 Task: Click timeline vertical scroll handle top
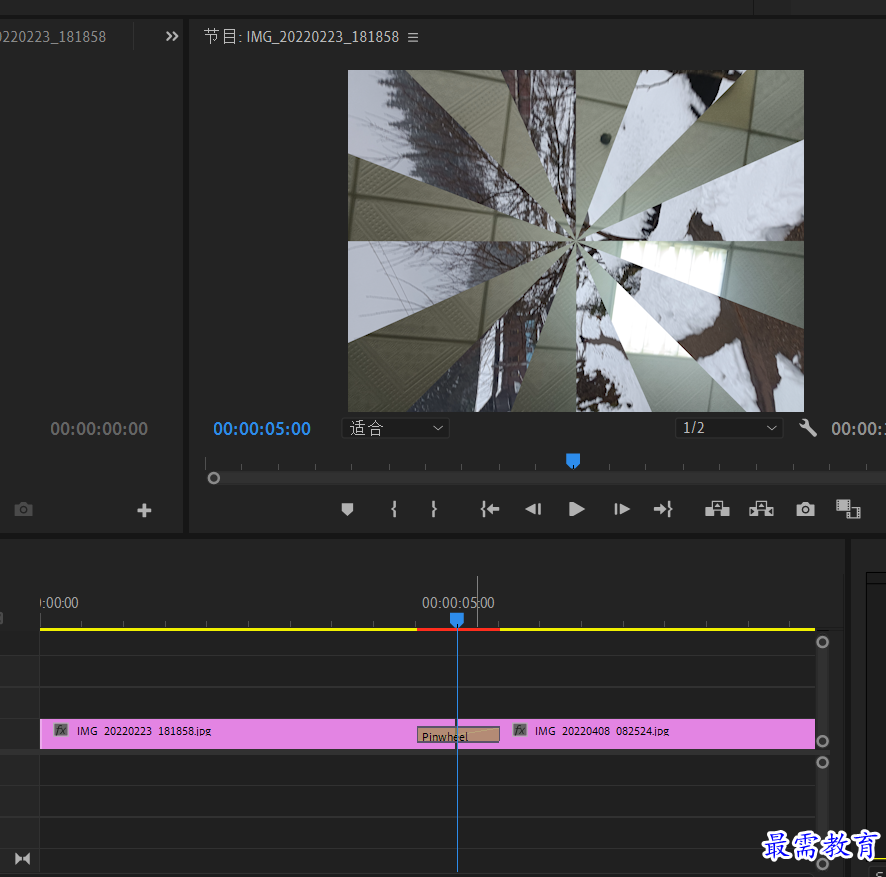click(823, 642)
